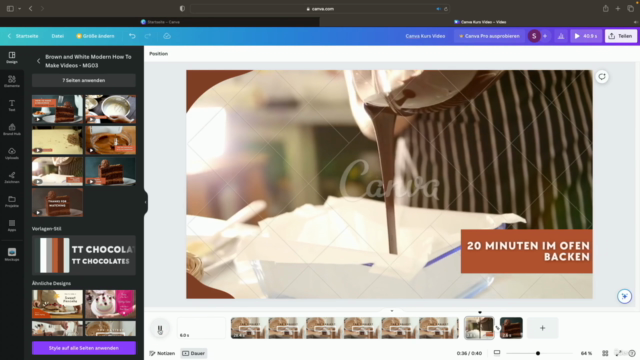Click the cloud save status icon

(167, 36)
